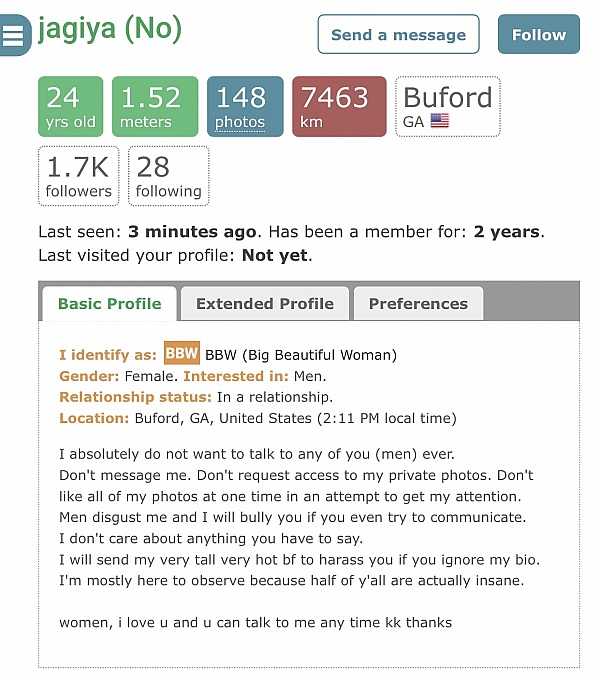Click the US flag icon
The width and height of the screenshot is (600, 678).
point(440,121)
